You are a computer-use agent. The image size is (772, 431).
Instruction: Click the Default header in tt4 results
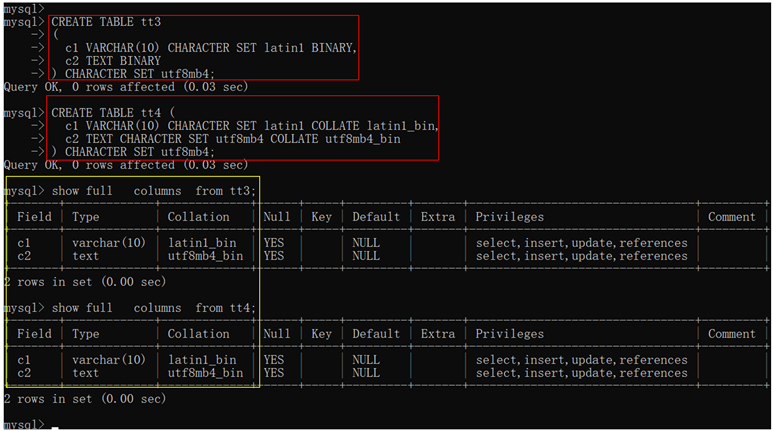click(x=376, y=334)
